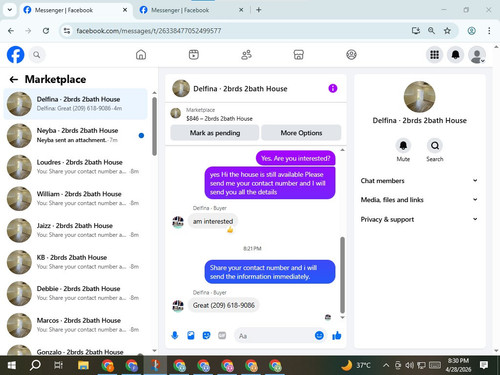Screen dimensions: 500x375
Task: Open the Neyba conversation in list
Action: [x=75, y=135]
